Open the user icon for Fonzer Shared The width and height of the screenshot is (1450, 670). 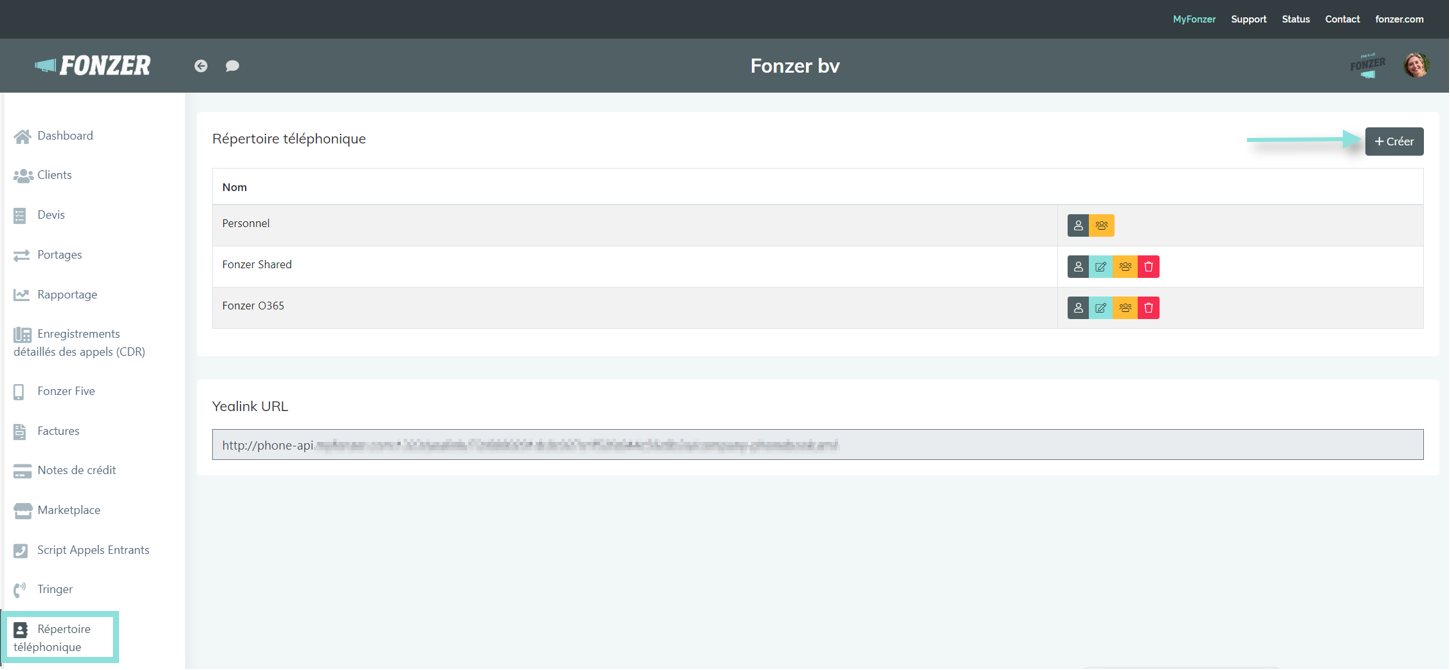(1078, 267)
